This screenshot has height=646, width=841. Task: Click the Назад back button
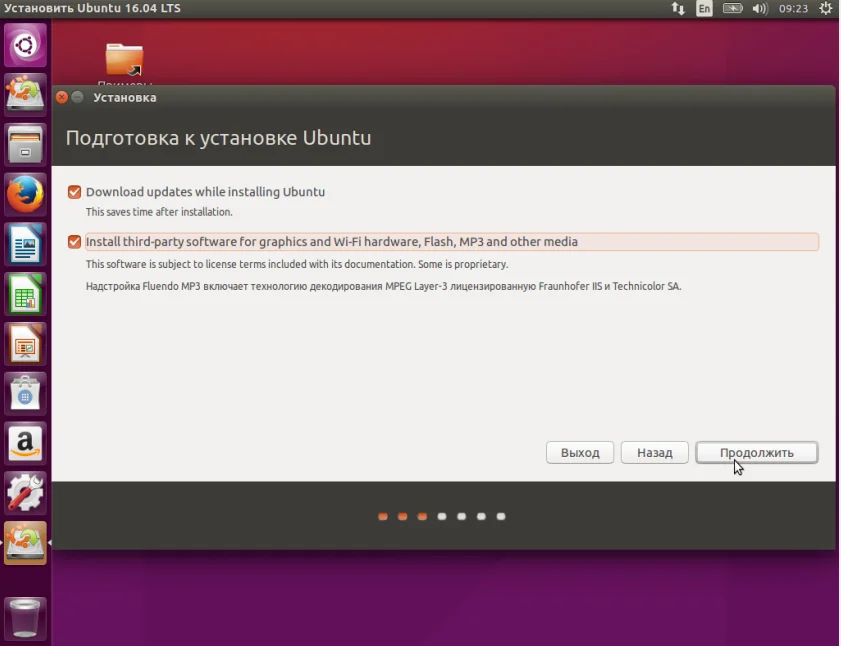[654, 453]
